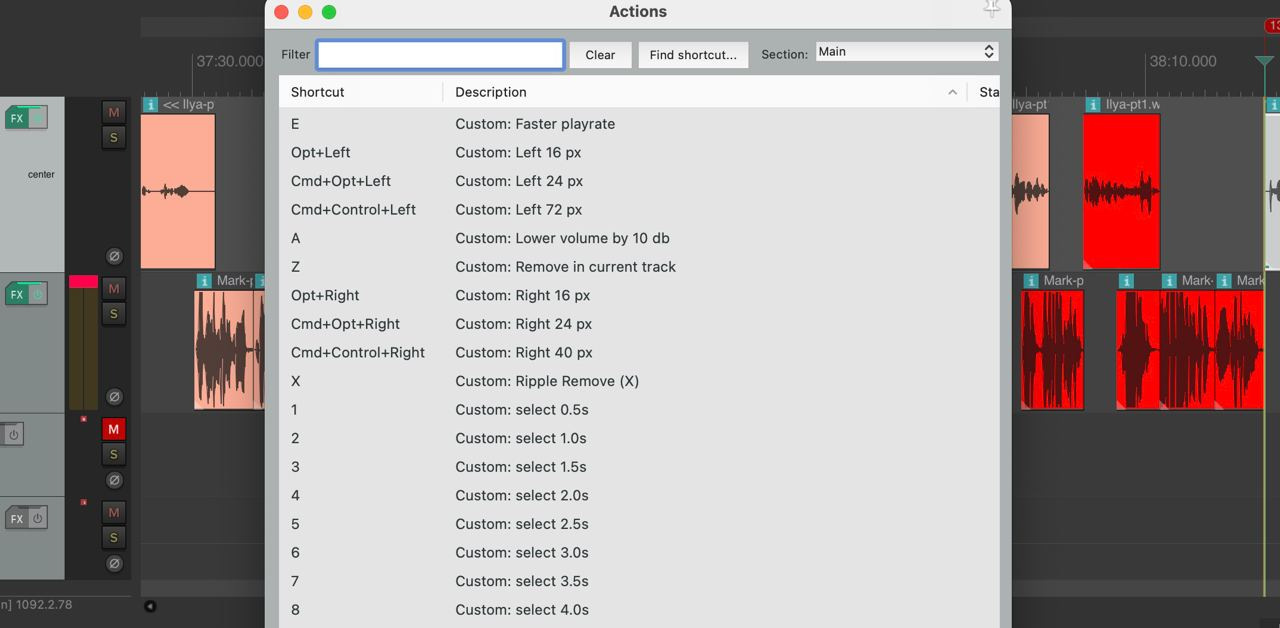The image size is (1280, 628).
Task: Click the phase invert icon on first track
Action: [x=114, y=256]
